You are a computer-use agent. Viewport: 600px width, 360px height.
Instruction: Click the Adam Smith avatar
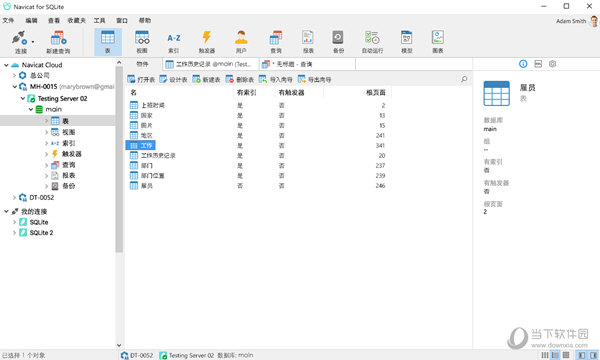594,21
